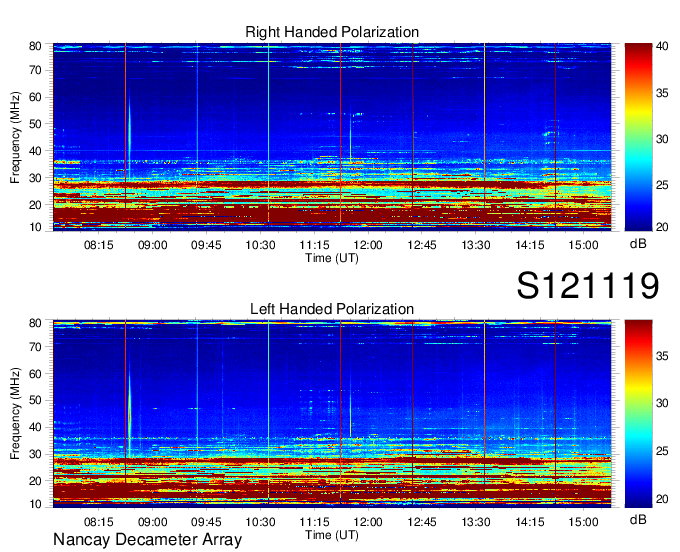This screenshot has width=680, height=552.
Task: Click the Left Handed panel color scale bar
Action: [x=638, y=414]
